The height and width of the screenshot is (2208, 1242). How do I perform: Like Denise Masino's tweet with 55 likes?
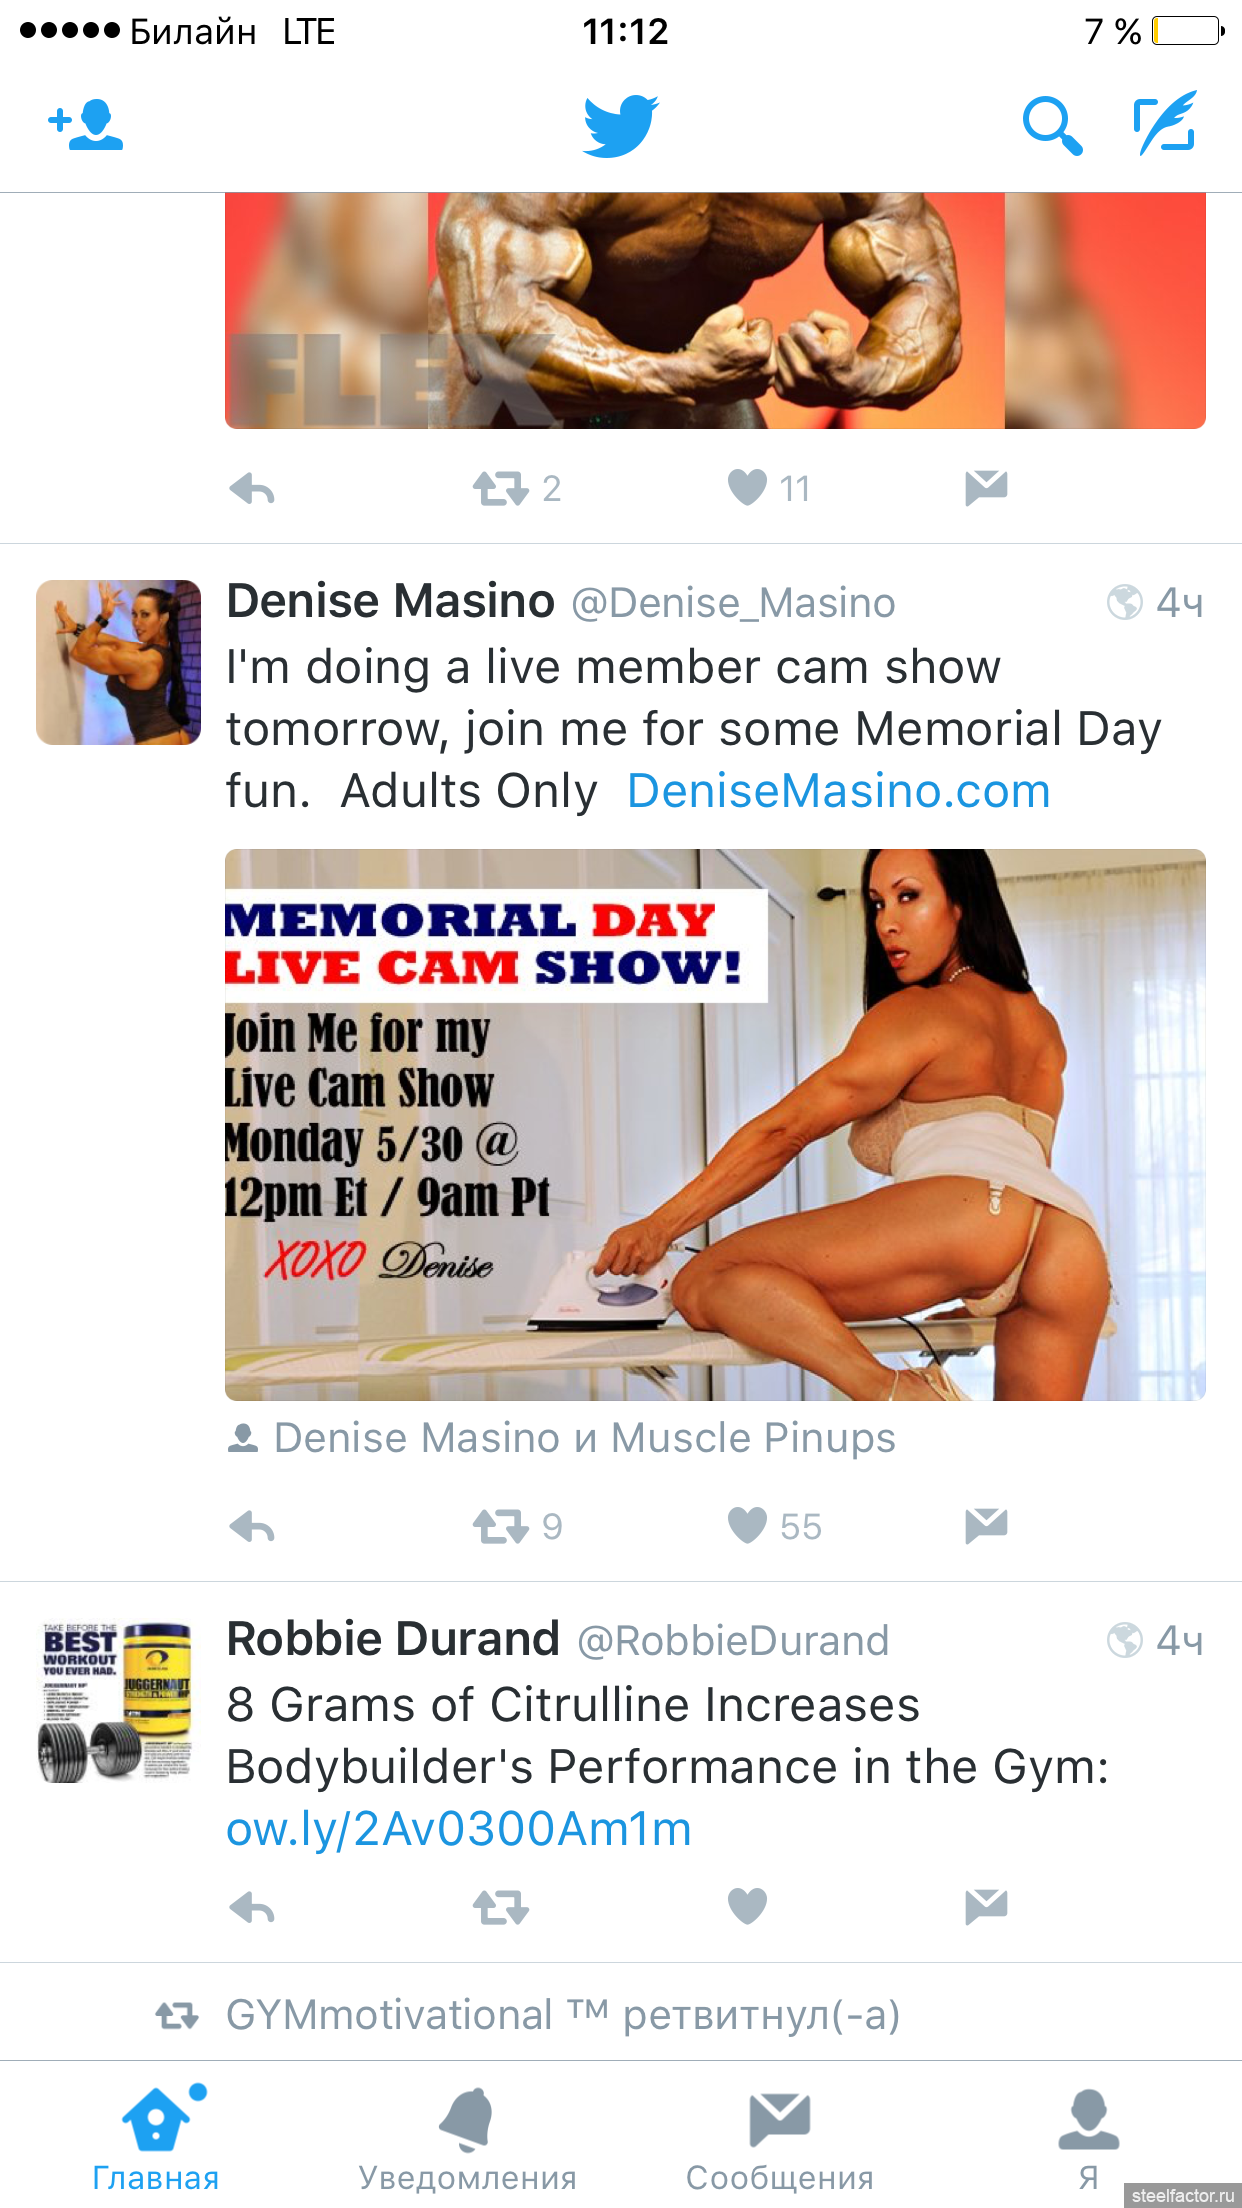click(x=747, y=1526)
